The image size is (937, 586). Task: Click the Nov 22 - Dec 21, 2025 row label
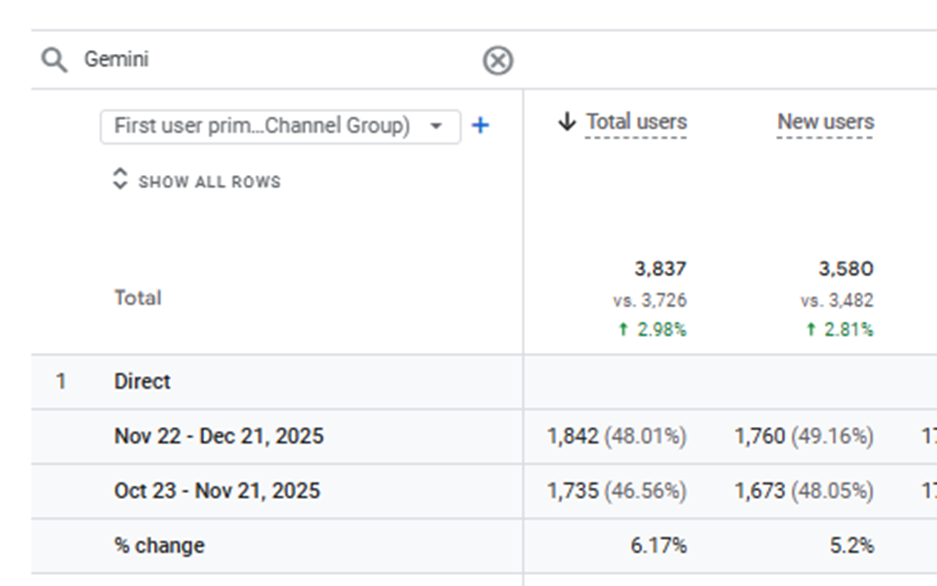(218, 436)
